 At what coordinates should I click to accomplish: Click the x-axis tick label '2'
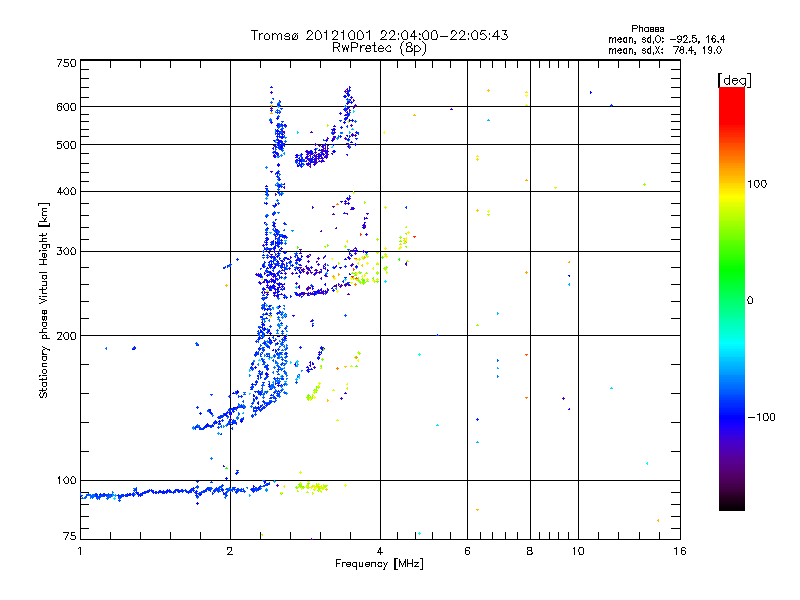(230, 551)
